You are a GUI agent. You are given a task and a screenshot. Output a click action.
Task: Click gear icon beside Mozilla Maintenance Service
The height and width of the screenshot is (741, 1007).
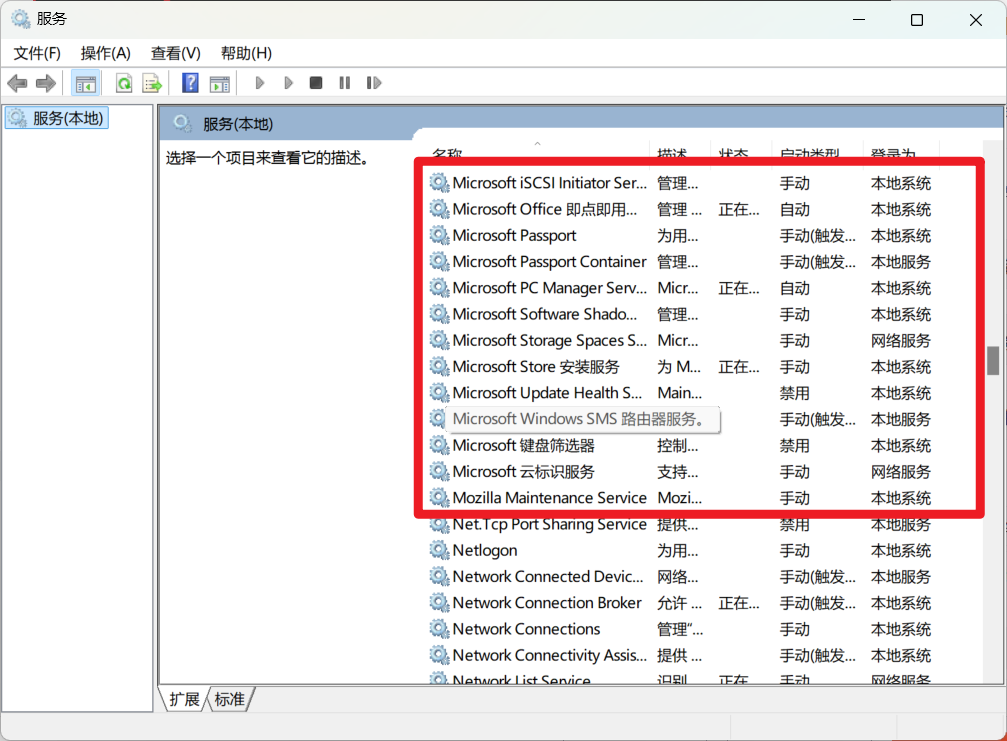point(439,498)
